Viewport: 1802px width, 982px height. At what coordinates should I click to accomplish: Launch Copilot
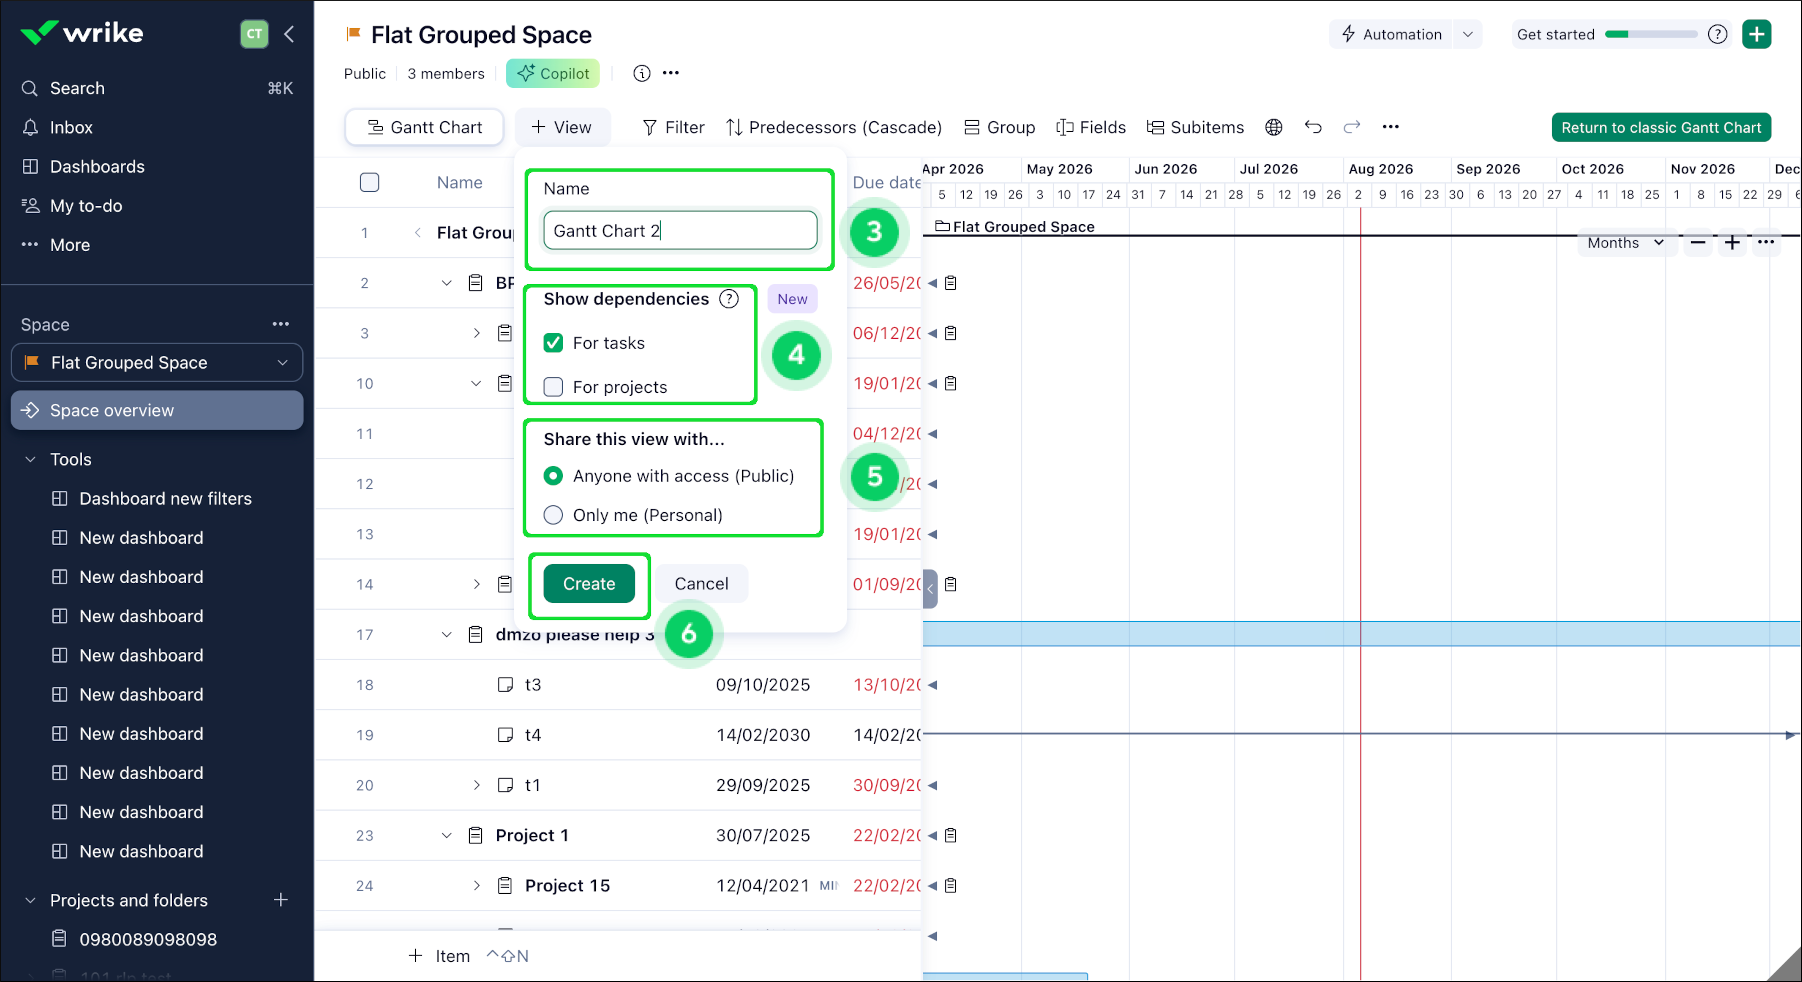[553, 73]
